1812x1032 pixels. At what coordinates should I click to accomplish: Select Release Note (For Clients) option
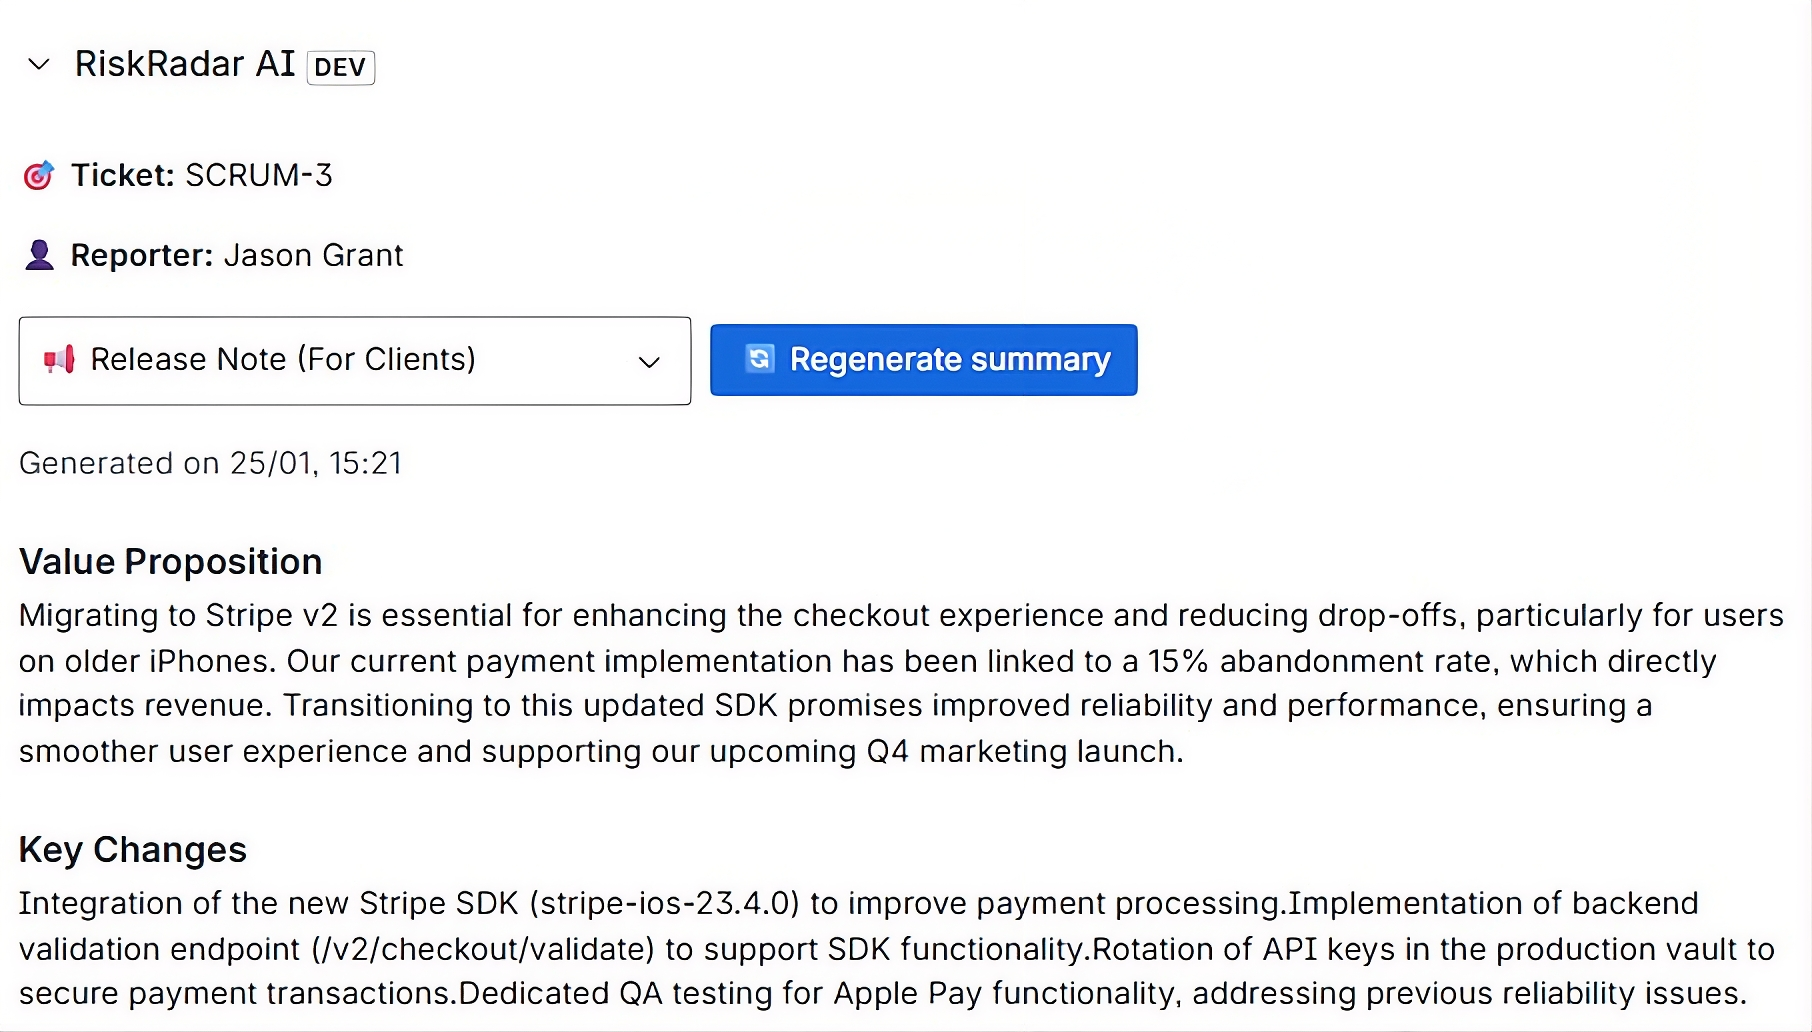(283, 360)
